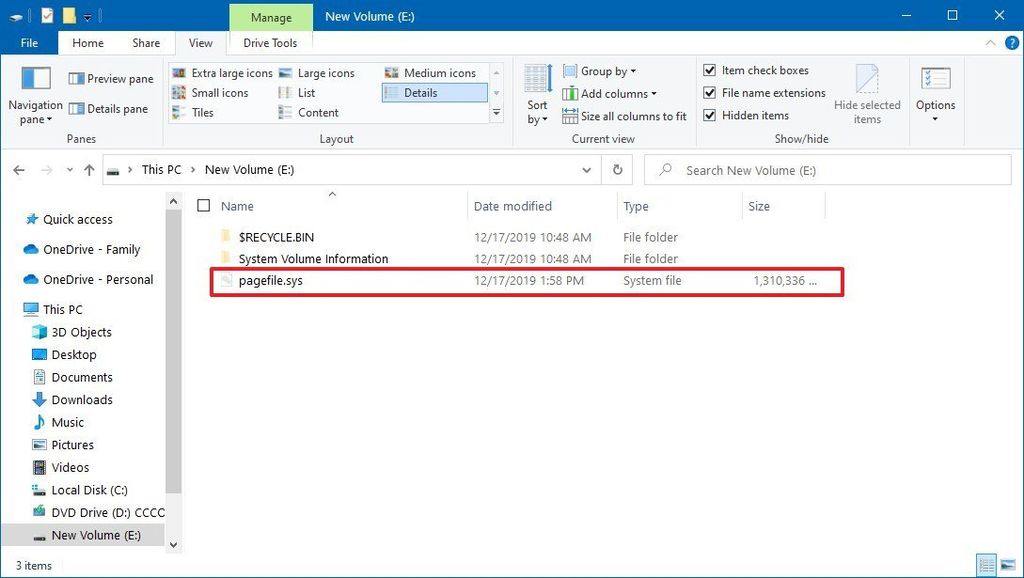Image resolution: width=1024 pixels, height=578 pixels.
Task: Navigate back using the Back arrow
Action: click(18, 169)
